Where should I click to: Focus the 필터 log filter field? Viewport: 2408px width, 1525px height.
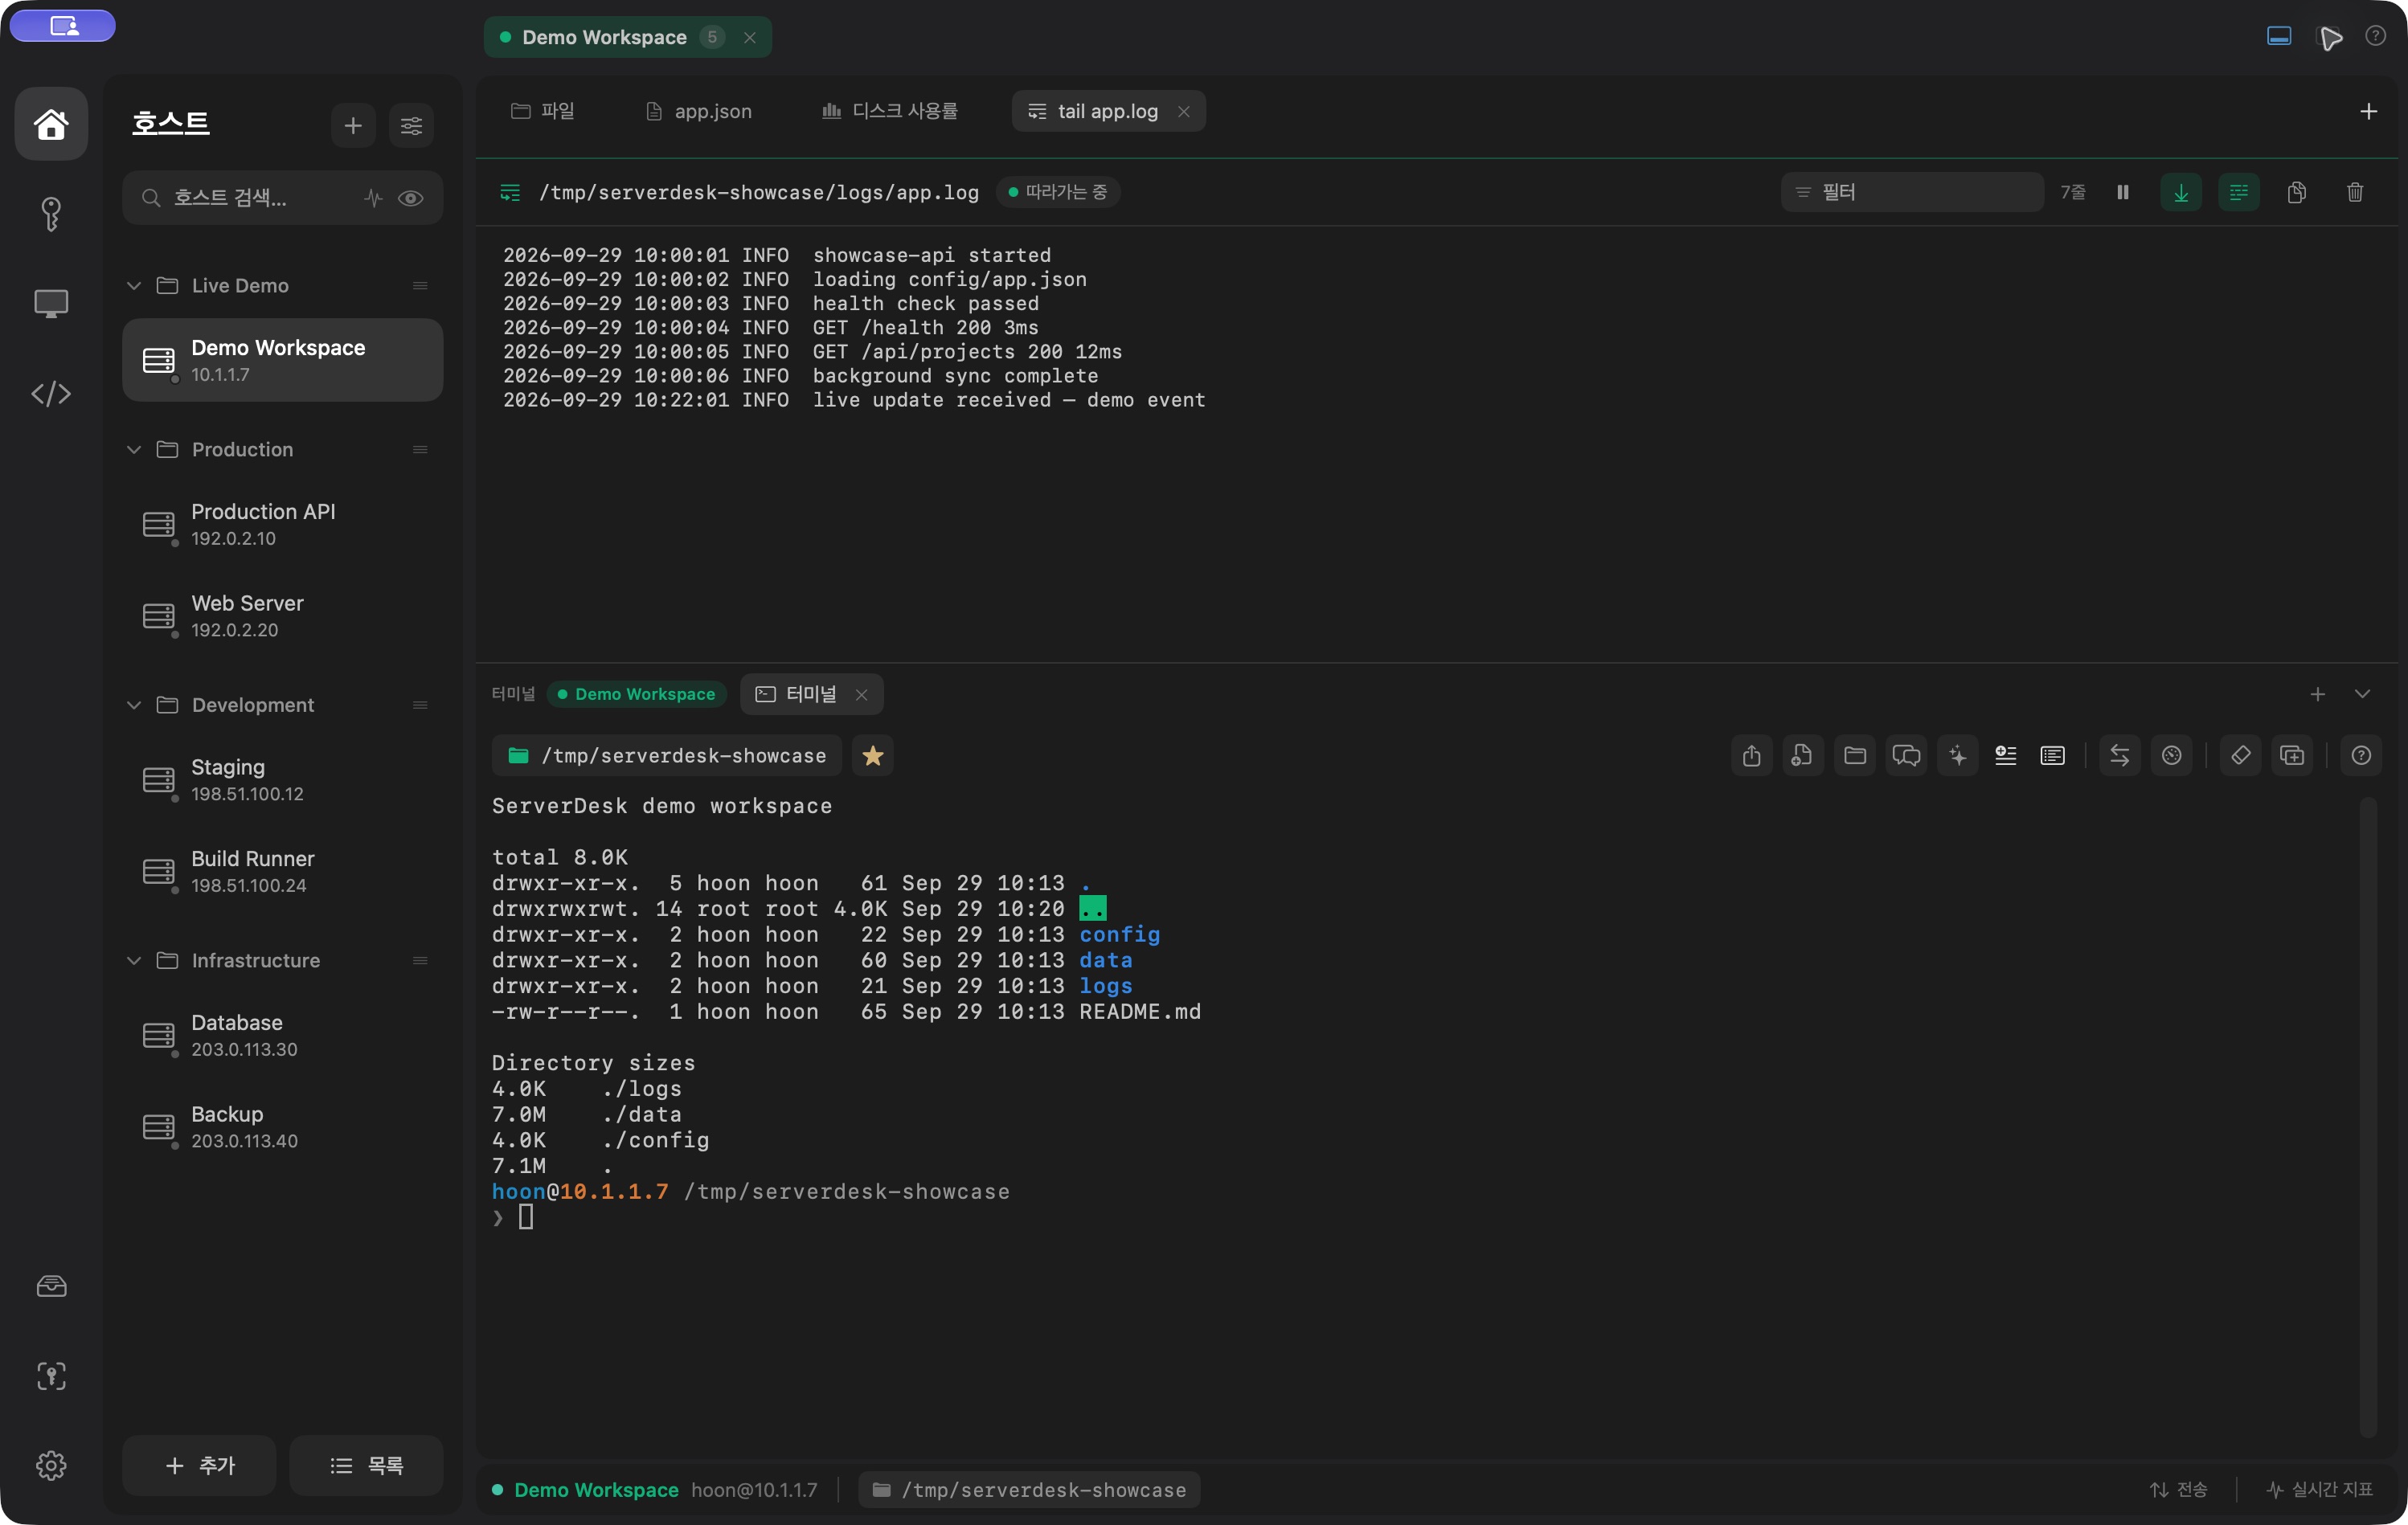[1912, 192]
